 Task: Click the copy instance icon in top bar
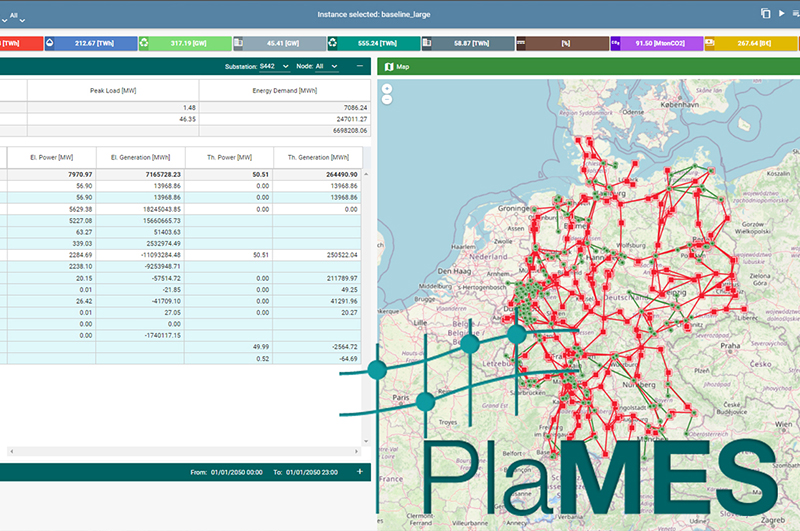pos(765,14)
